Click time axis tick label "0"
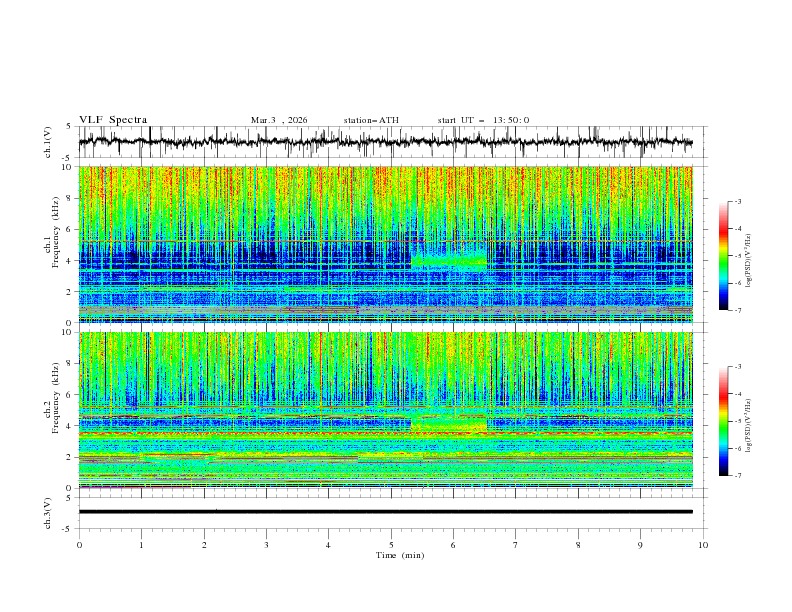Viewport: 792px width, 612px height. click(79, 545)
